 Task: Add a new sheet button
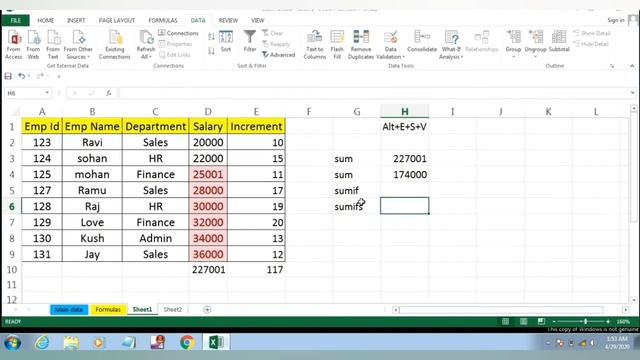(207, 310)
